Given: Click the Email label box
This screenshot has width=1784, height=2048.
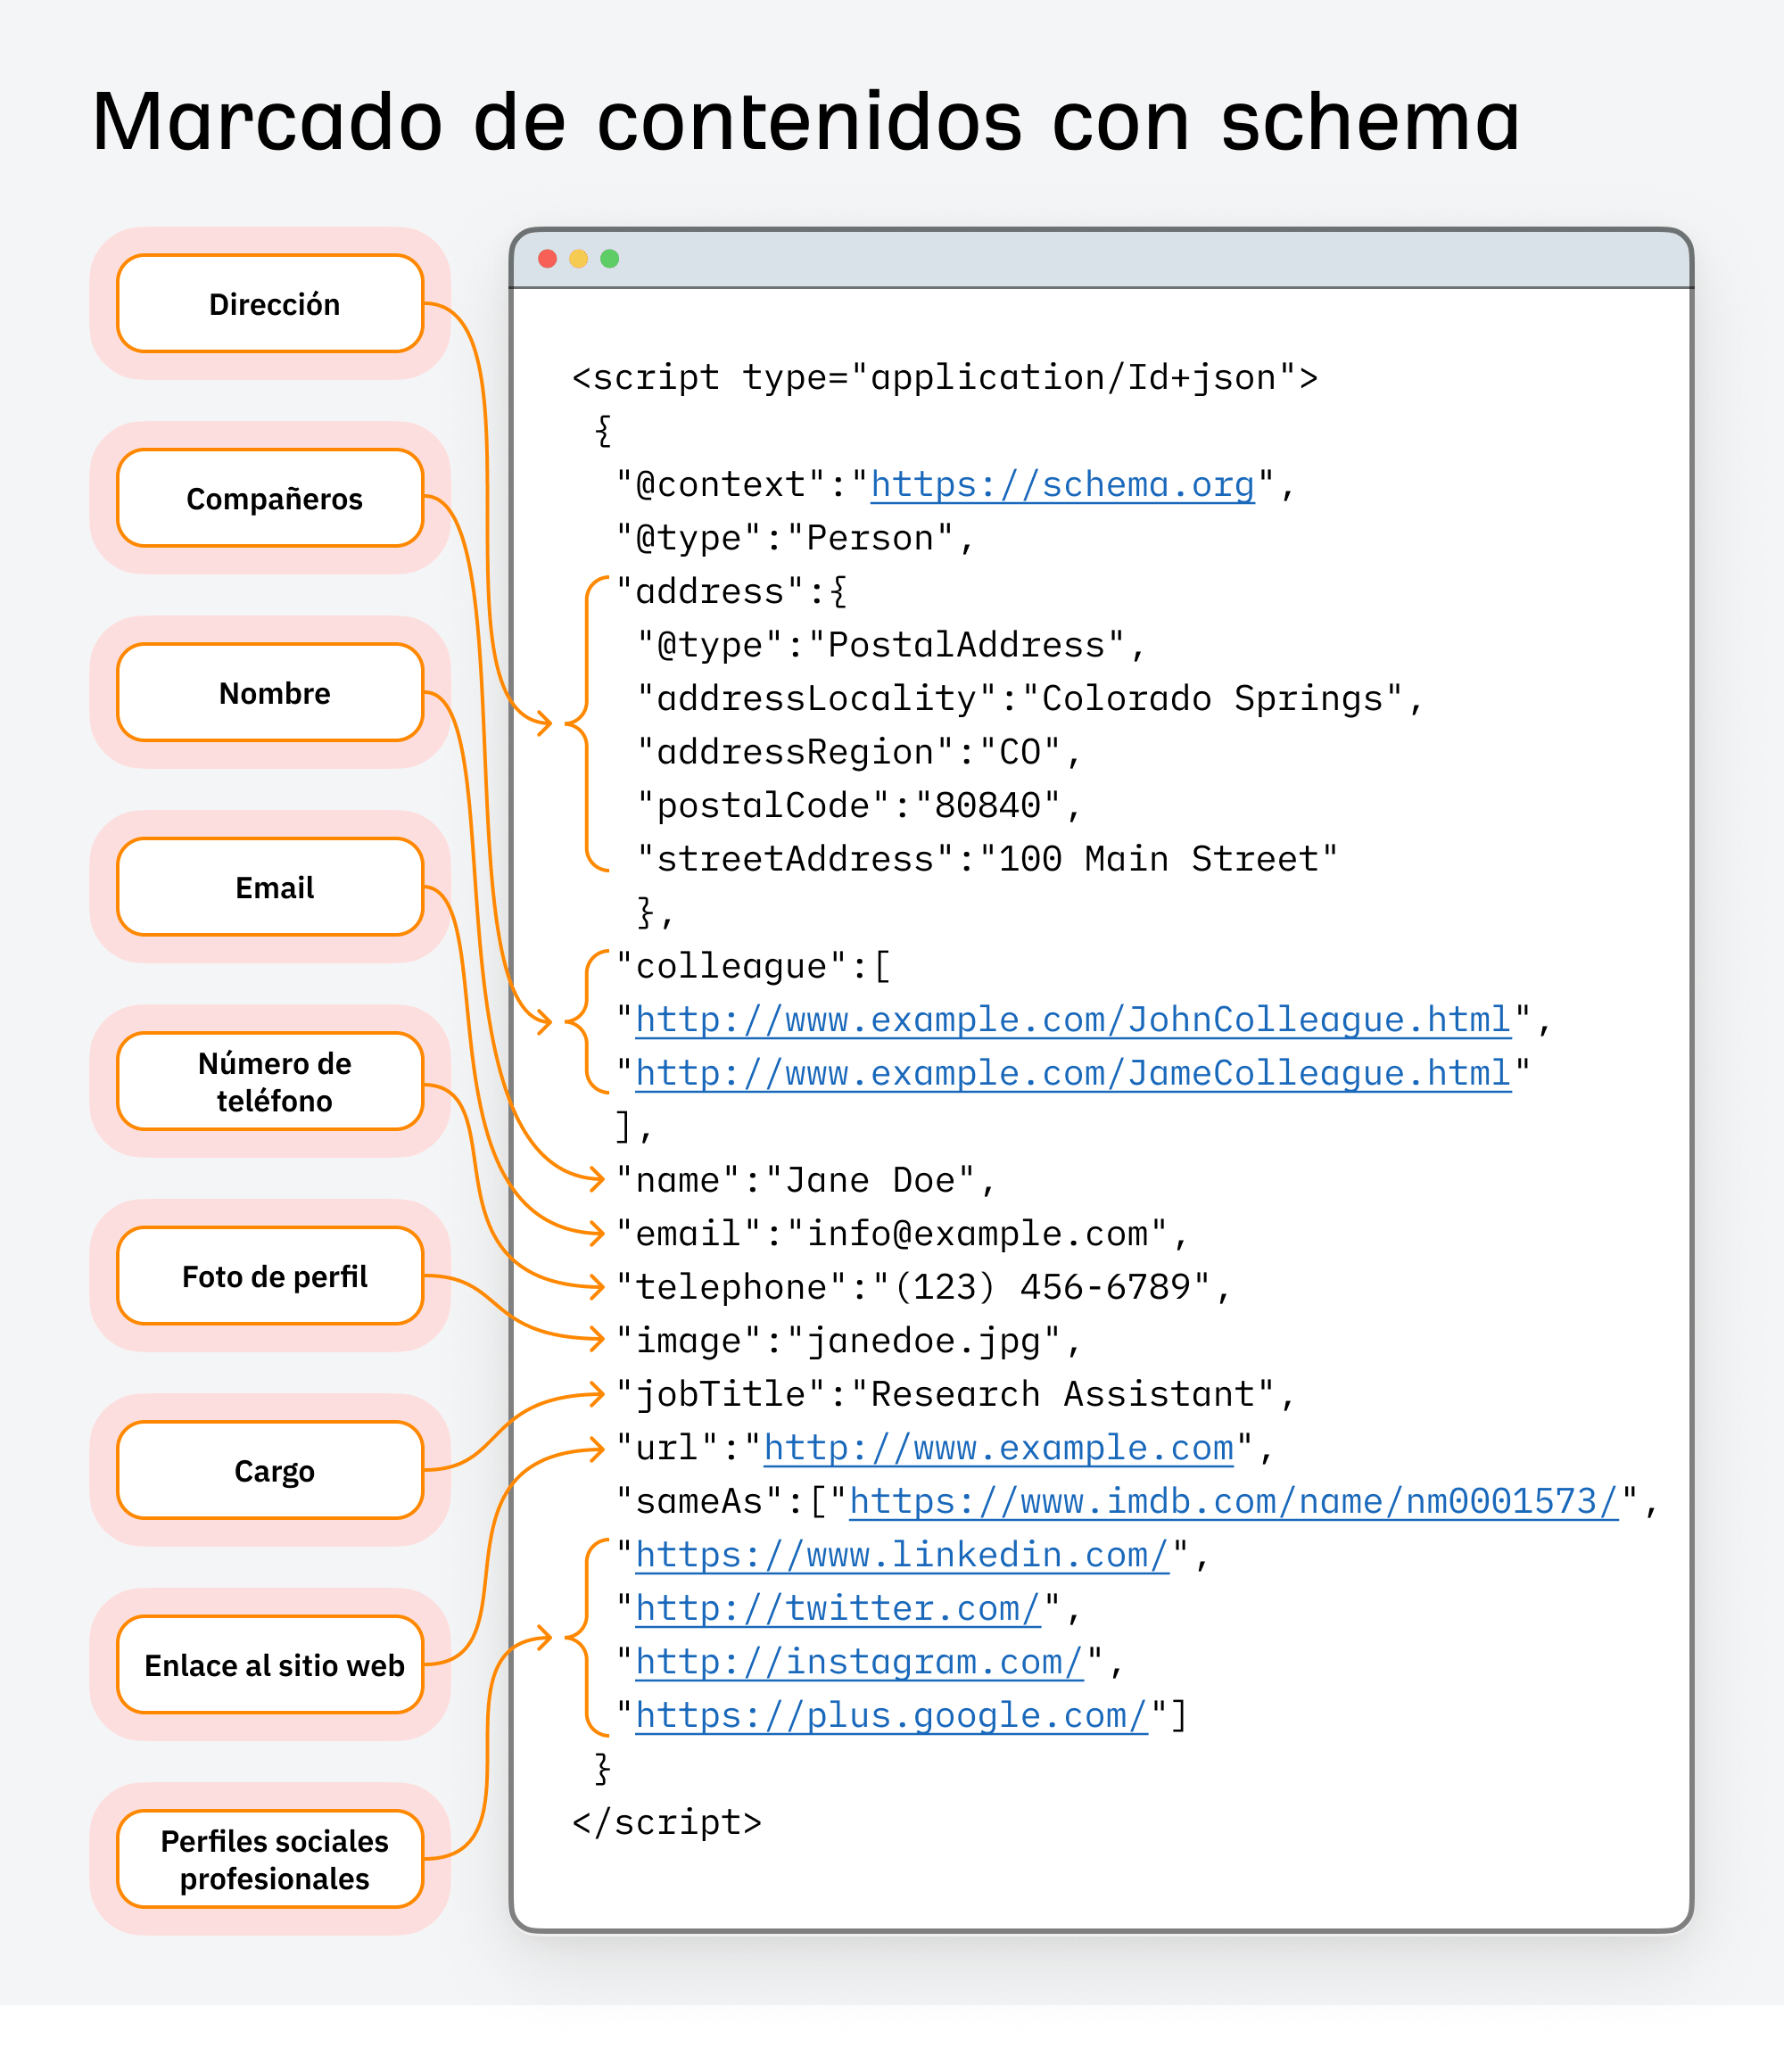Looking at the screenshot, I should (272, 887).
